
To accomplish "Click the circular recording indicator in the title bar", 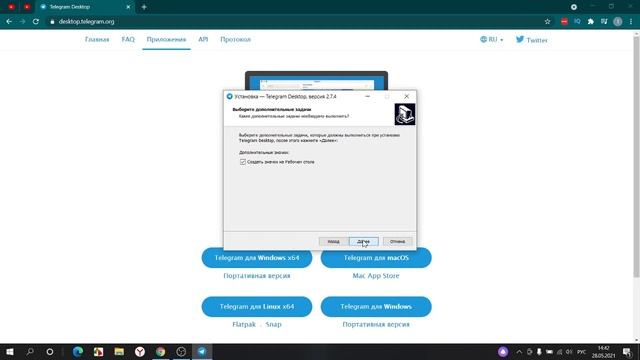I will pos(574,7).
